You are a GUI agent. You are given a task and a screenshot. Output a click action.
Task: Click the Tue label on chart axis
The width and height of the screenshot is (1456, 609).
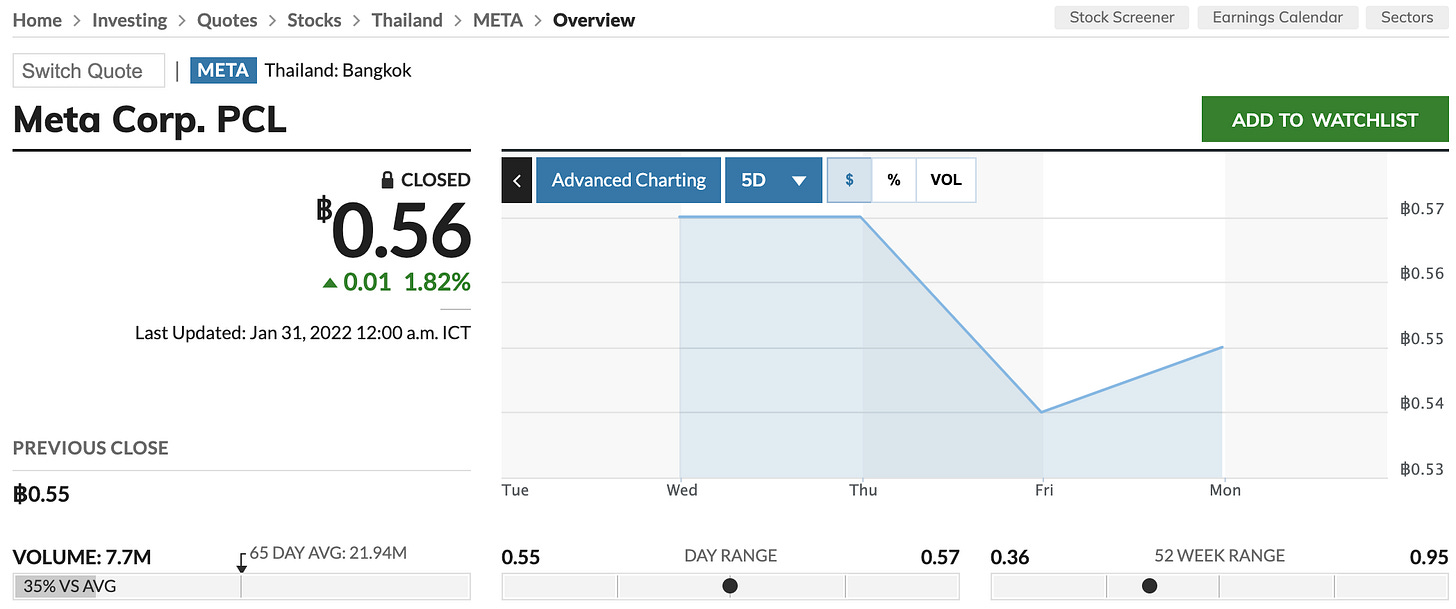coord(515,490)
